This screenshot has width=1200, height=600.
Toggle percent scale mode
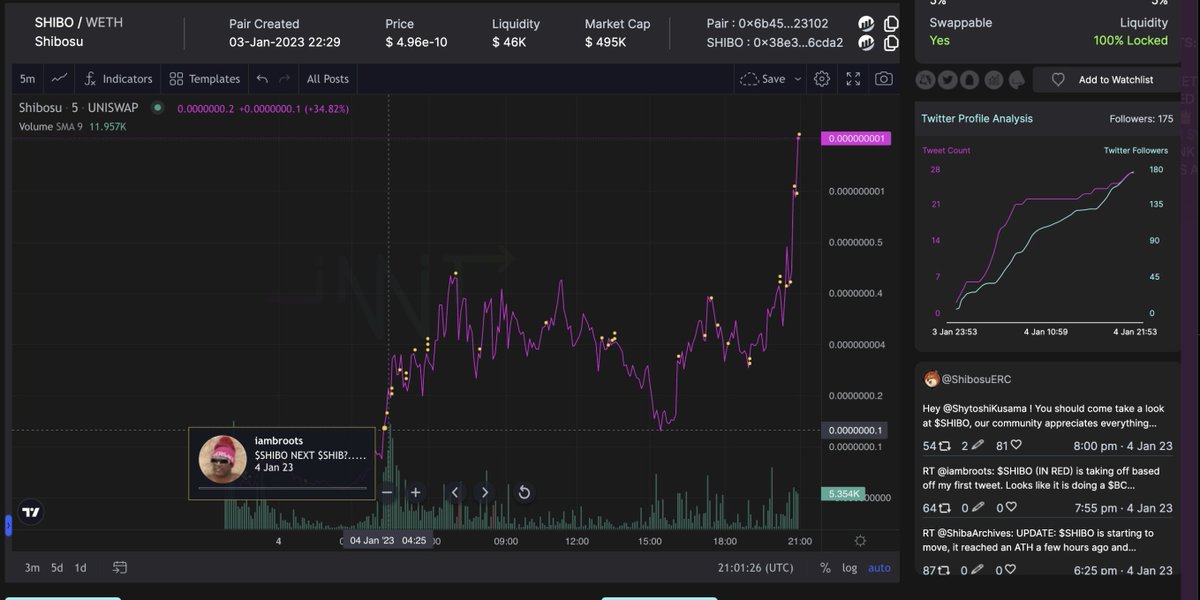pyautogui.click(x=825, y=568)
